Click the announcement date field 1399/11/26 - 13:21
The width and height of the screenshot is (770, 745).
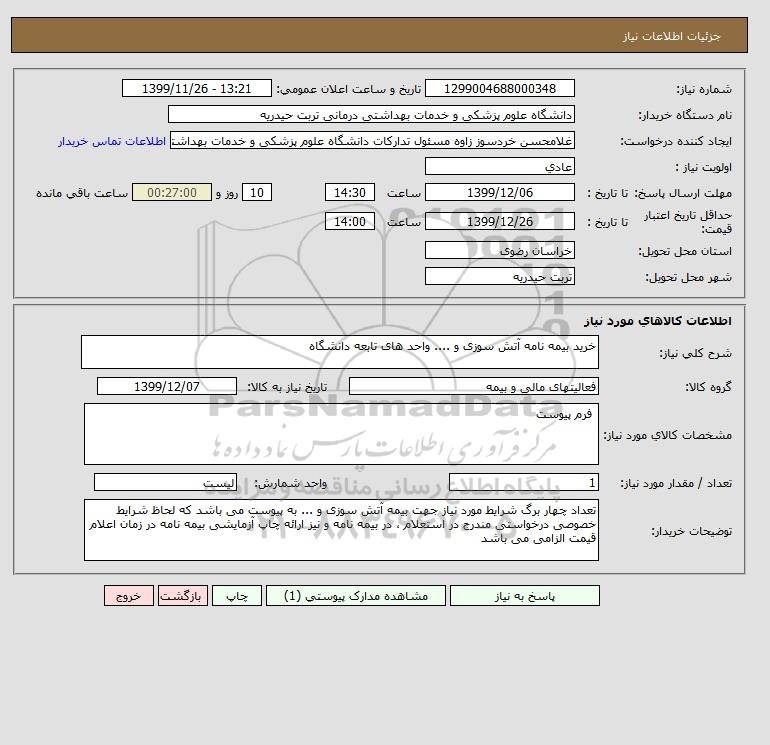(196, 88)
